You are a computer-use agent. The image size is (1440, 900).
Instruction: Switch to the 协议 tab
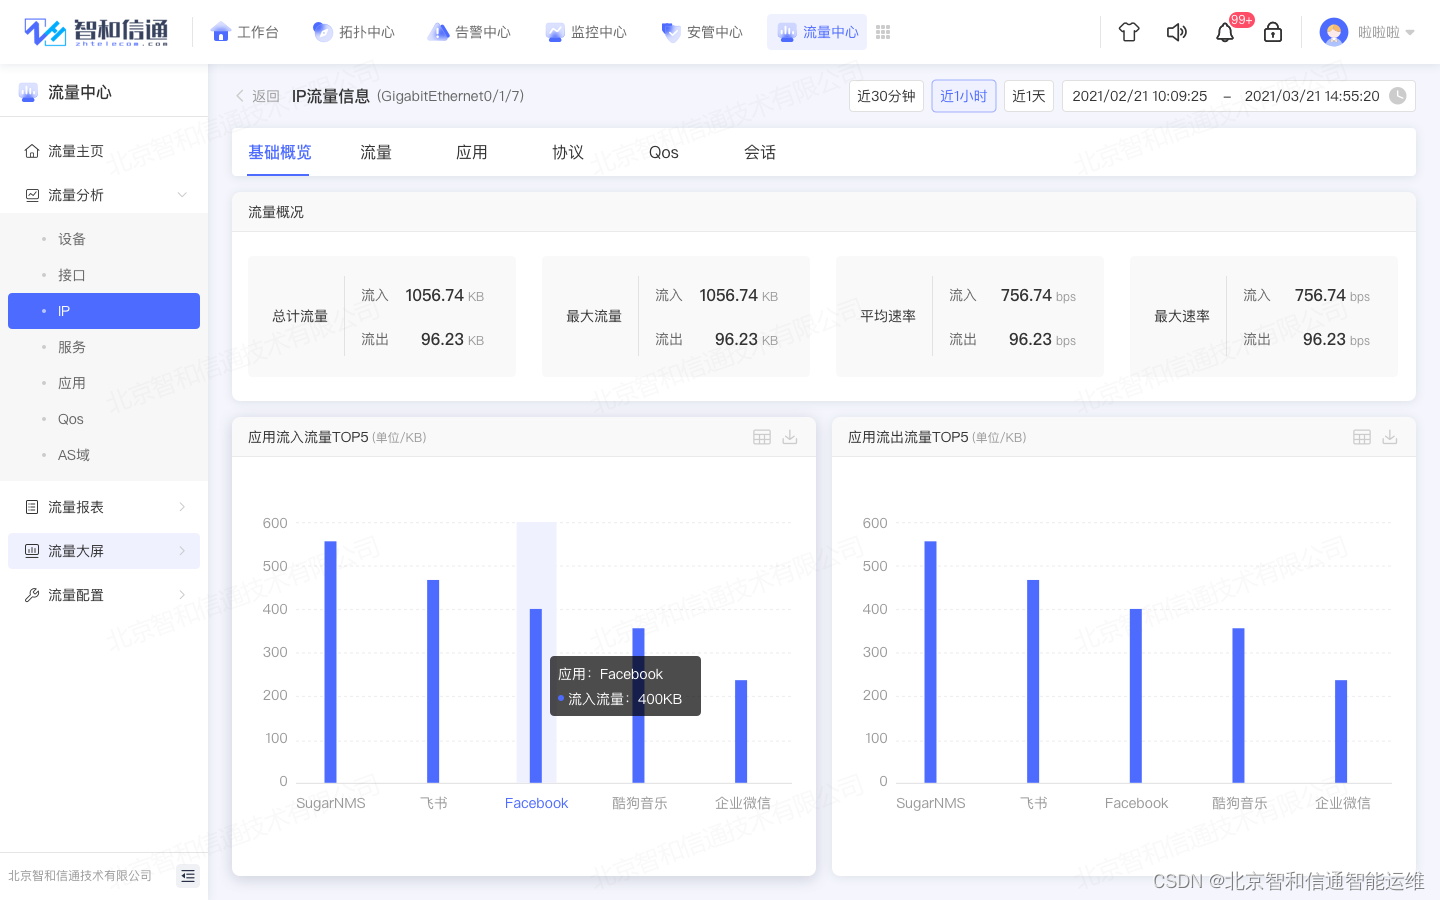(x=568, y=152)
